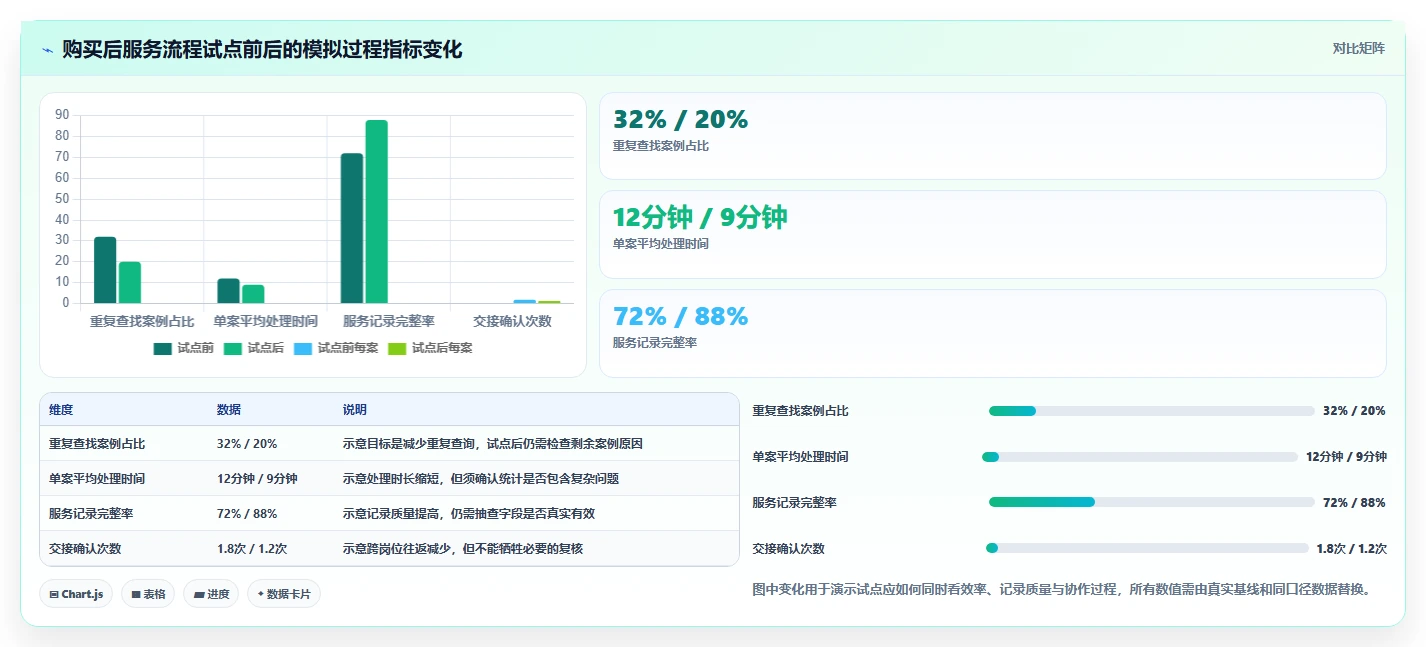Click the 进度 chip's icon
1426x647 pixels.
(199, 594)
